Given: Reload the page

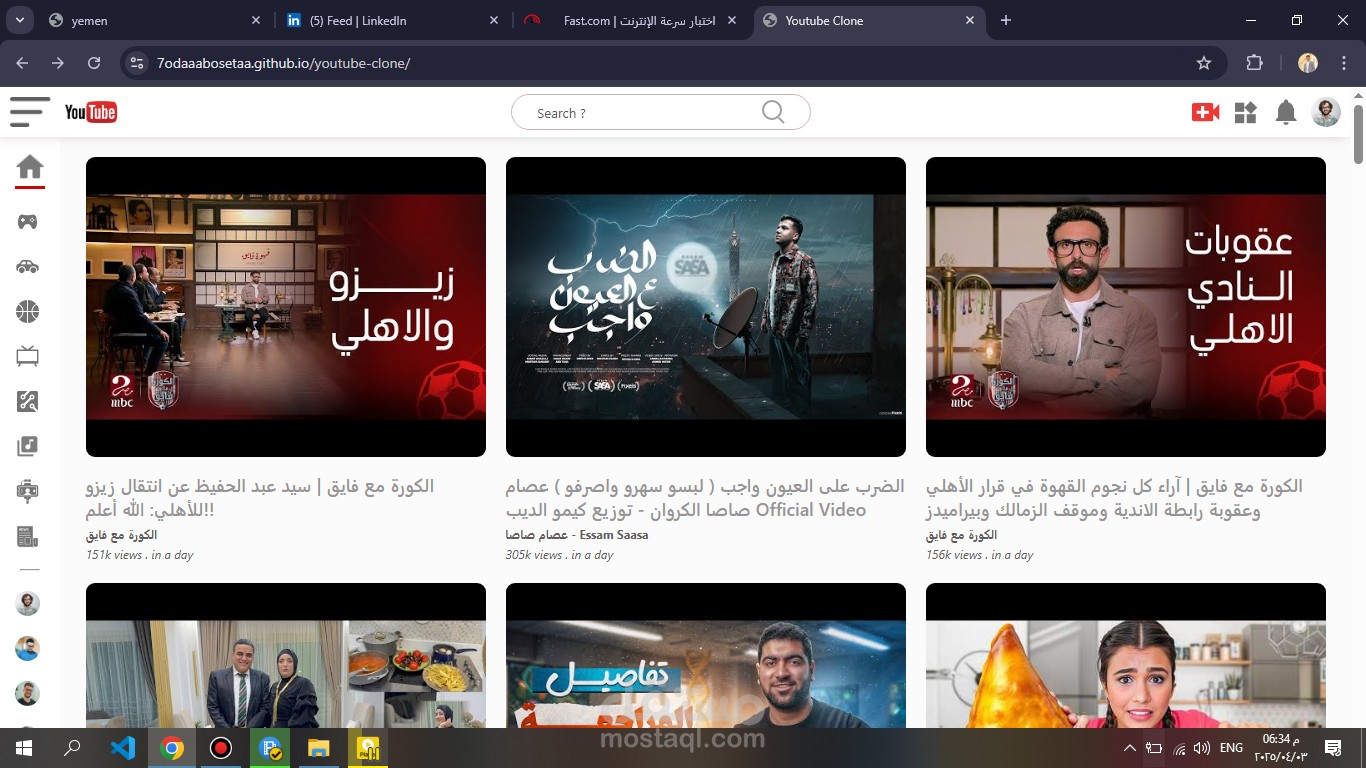Looking at the screenshot, I should pyautogui.click(x=94, y=63).
